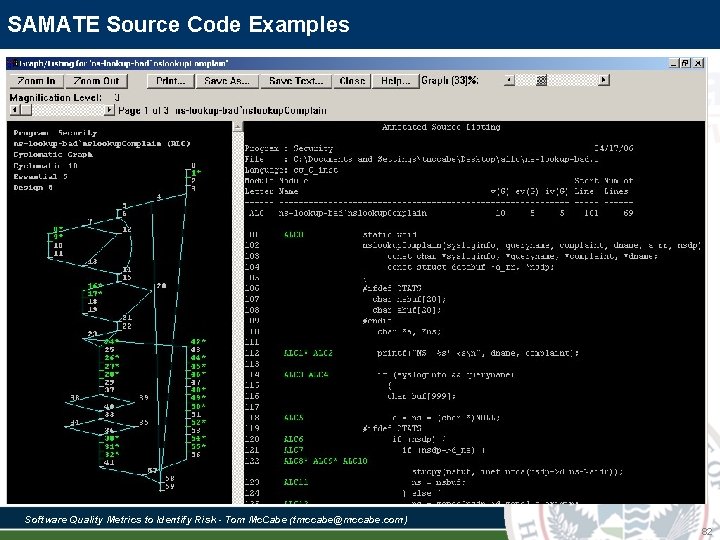The image size is (720, 540).
Task: Select 'Magnification Level:' label text
Action: tap(56, 97)
